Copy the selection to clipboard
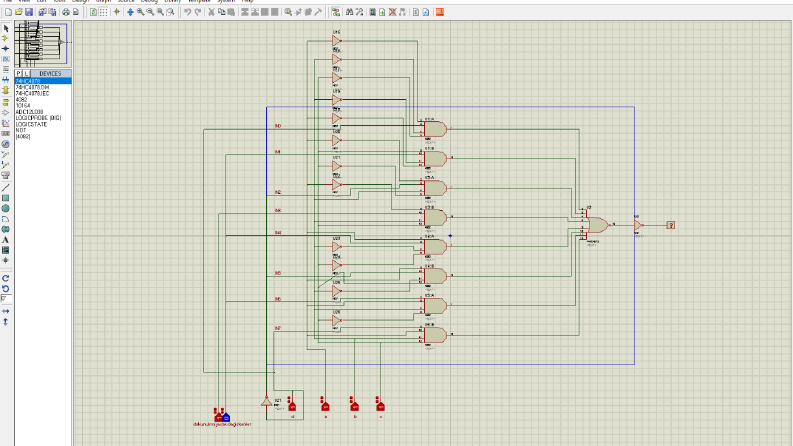This screenshot has height=446, width=793. pos(222,12)
